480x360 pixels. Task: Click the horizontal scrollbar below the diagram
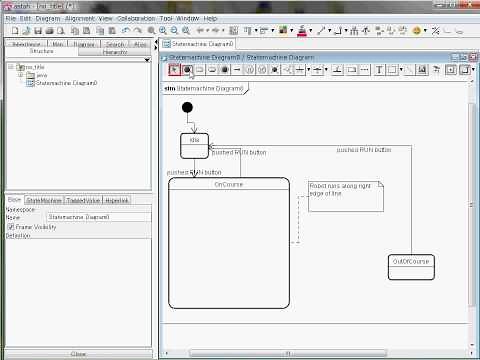288,353
